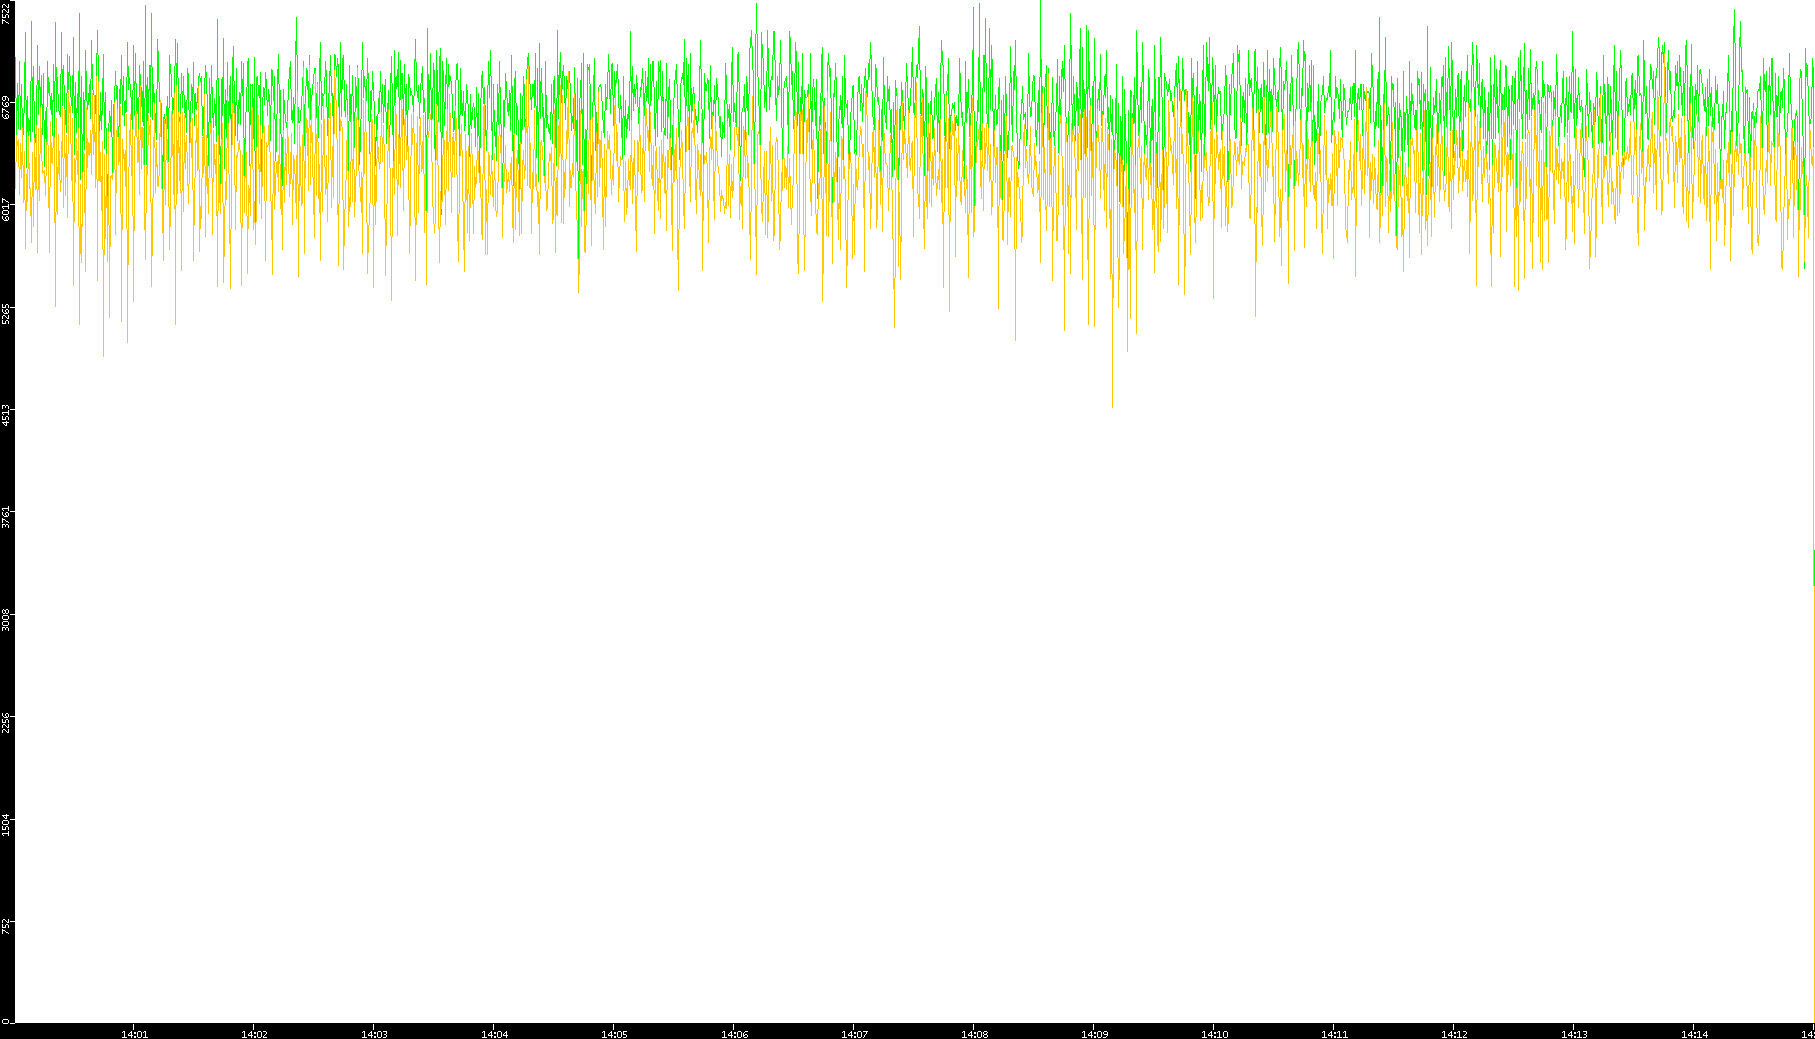The image size is (1815, 1039).
Task: Click the 6017 y-axis value
Action: (6, 210)
